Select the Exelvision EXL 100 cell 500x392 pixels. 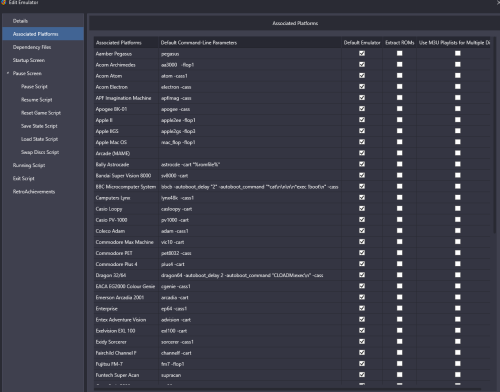126,331
